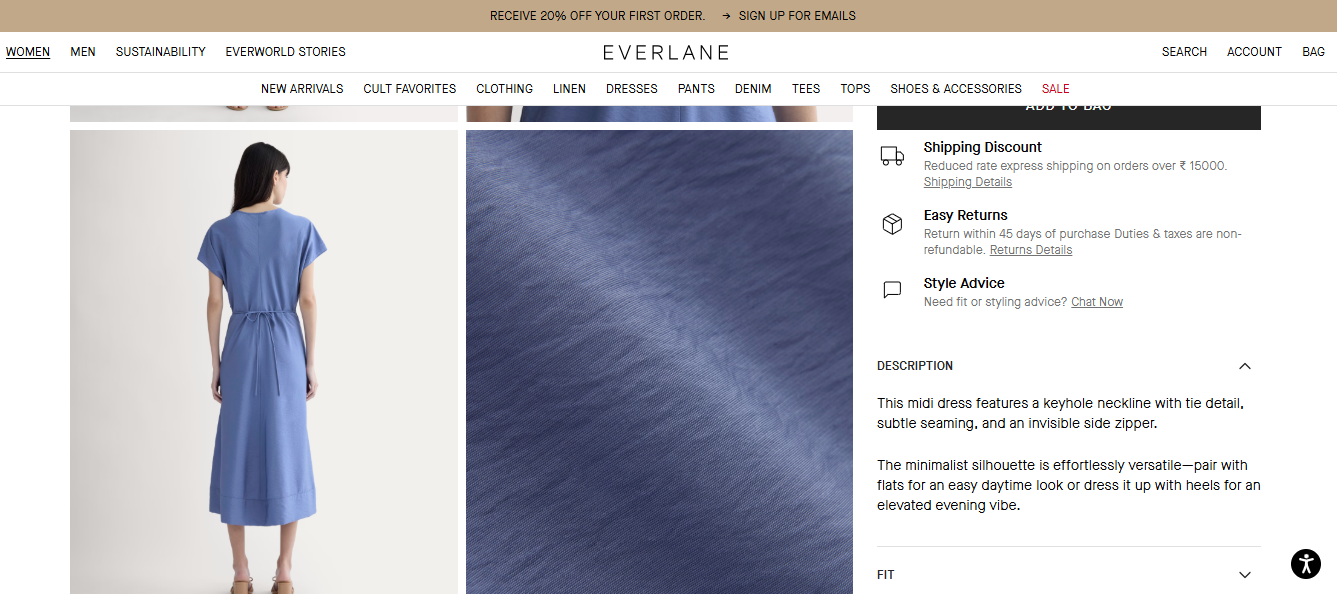Collapse the Description section chevron
Image resolution: width=1337 pixels, height=594 pixels.
coord(1245,366)
